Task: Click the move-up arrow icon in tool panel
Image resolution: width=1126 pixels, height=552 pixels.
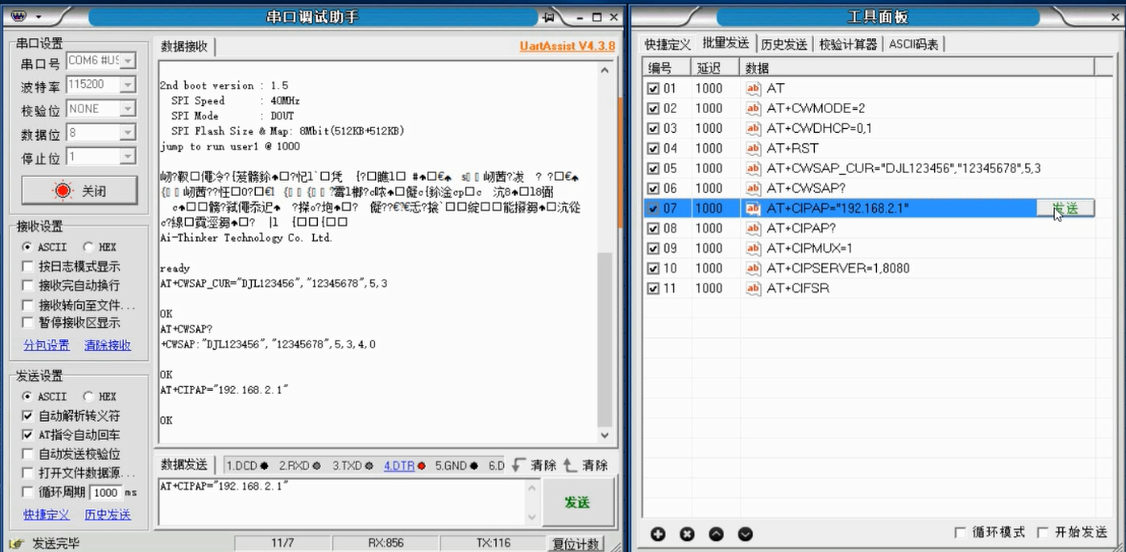Action: pyautogui.click(x=716, y=534)
